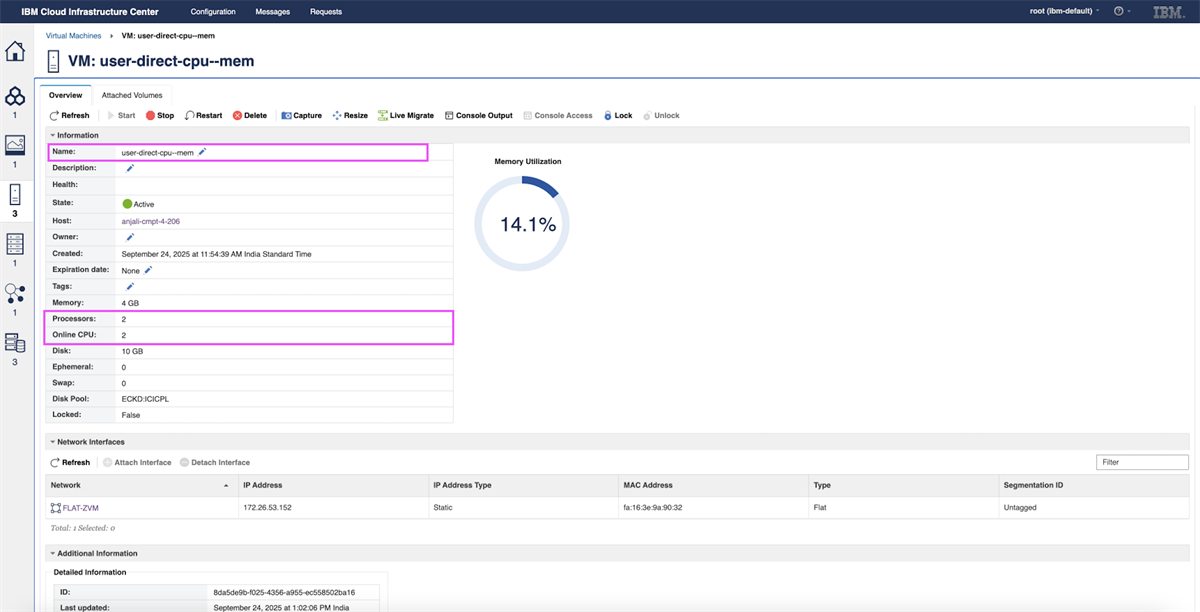Image resolution: width=1200 pixels, height=612 pixels.
Task: Open the root (ibm-default) user dropdown
Action: 1065,12
